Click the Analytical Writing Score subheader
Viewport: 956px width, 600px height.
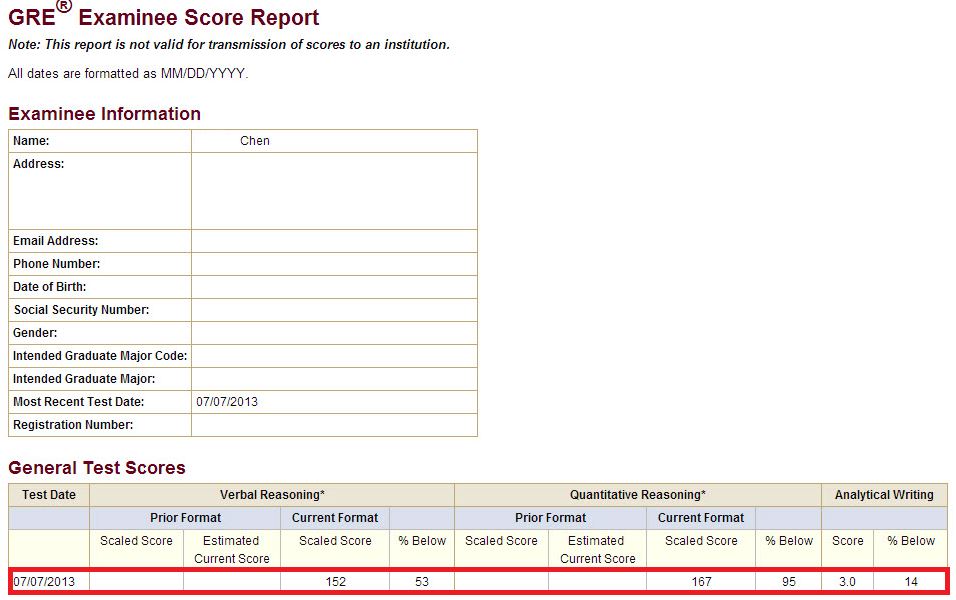tap(847, 541)
